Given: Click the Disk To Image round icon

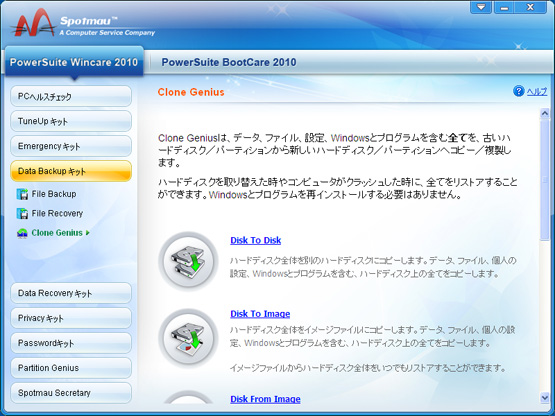Looking at the screenshot, I should pos(188,338).
